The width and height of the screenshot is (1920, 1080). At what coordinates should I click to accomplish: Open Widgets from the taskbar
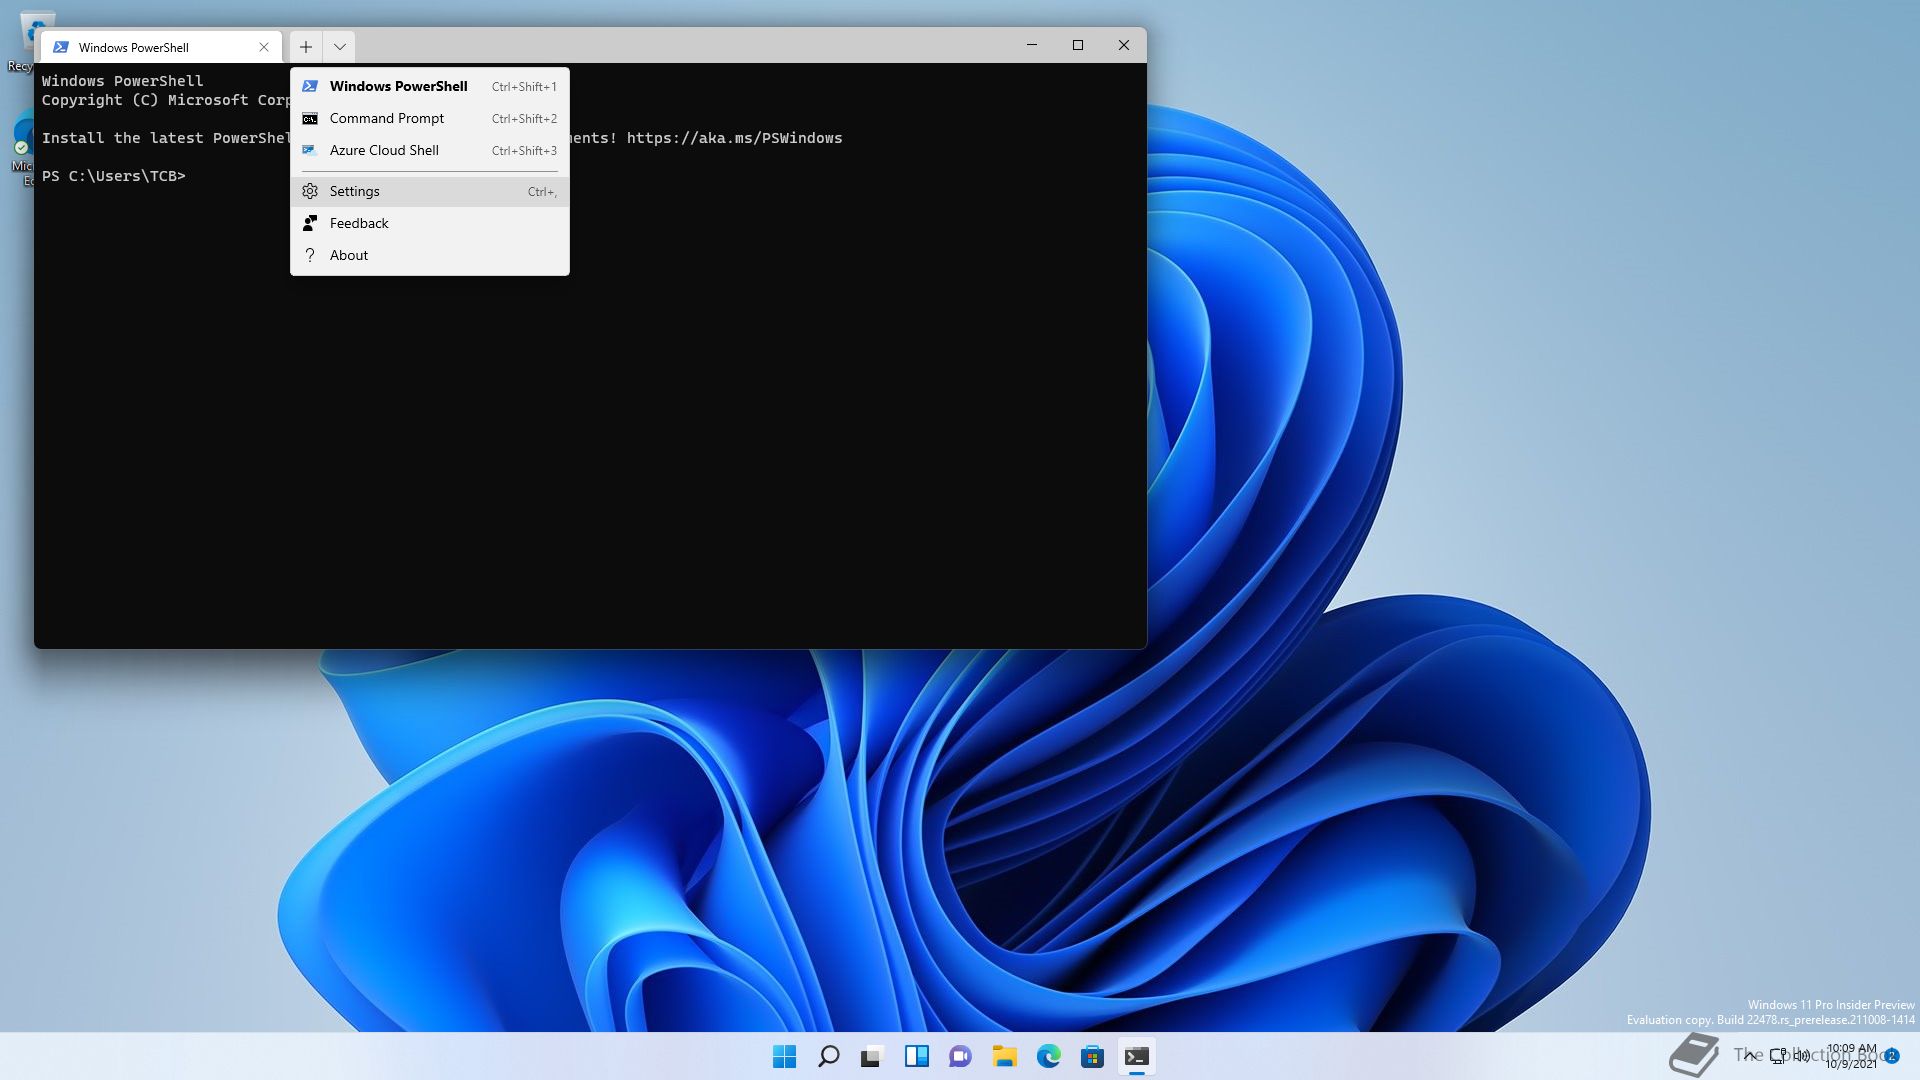tap(917, 1056)
